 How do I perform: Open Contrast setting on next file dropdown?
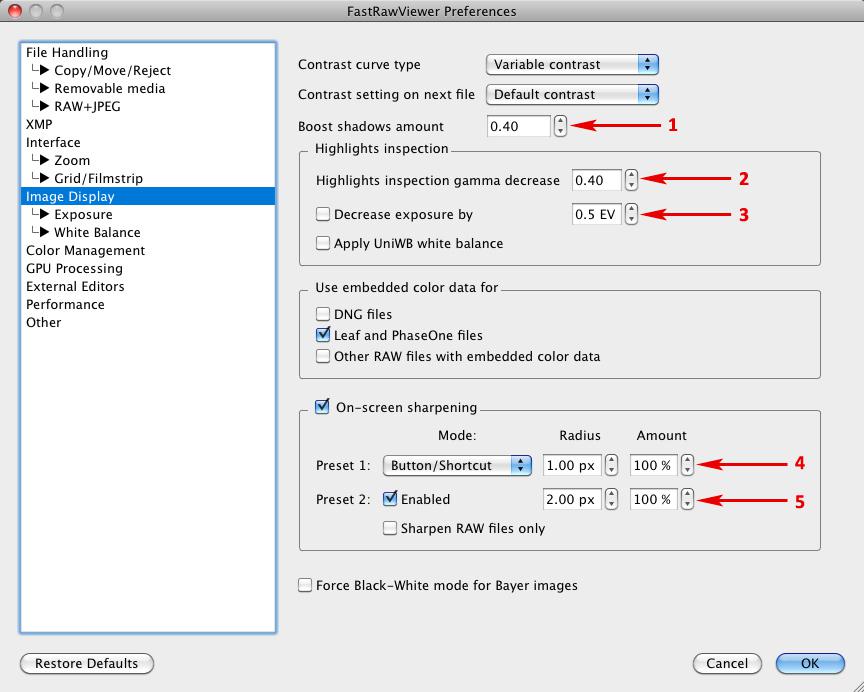click(x=572, y=94)
